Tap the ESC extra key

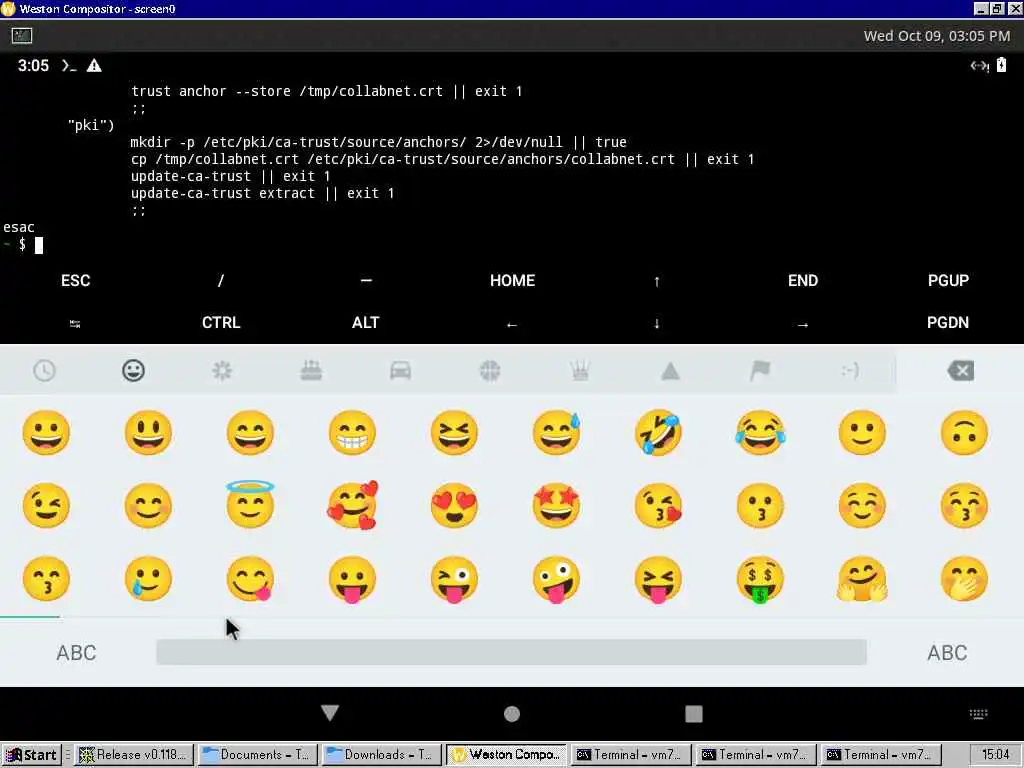pyautogui.click(x=76, y=281)
